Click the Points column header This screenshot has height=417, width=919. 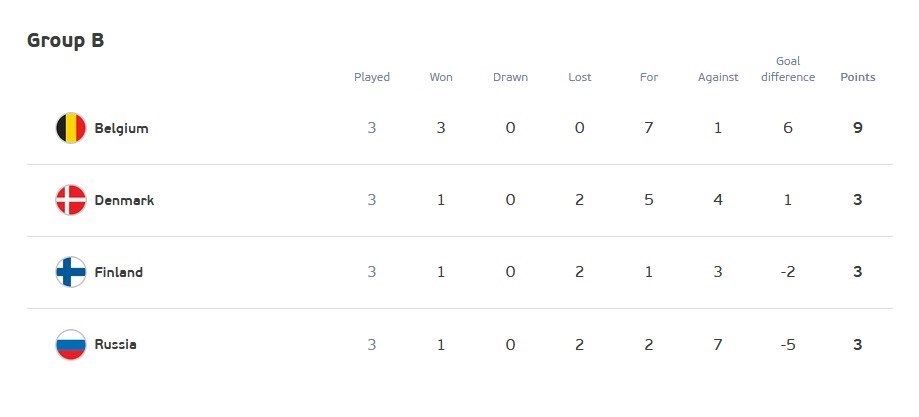[x=858, y=77]
